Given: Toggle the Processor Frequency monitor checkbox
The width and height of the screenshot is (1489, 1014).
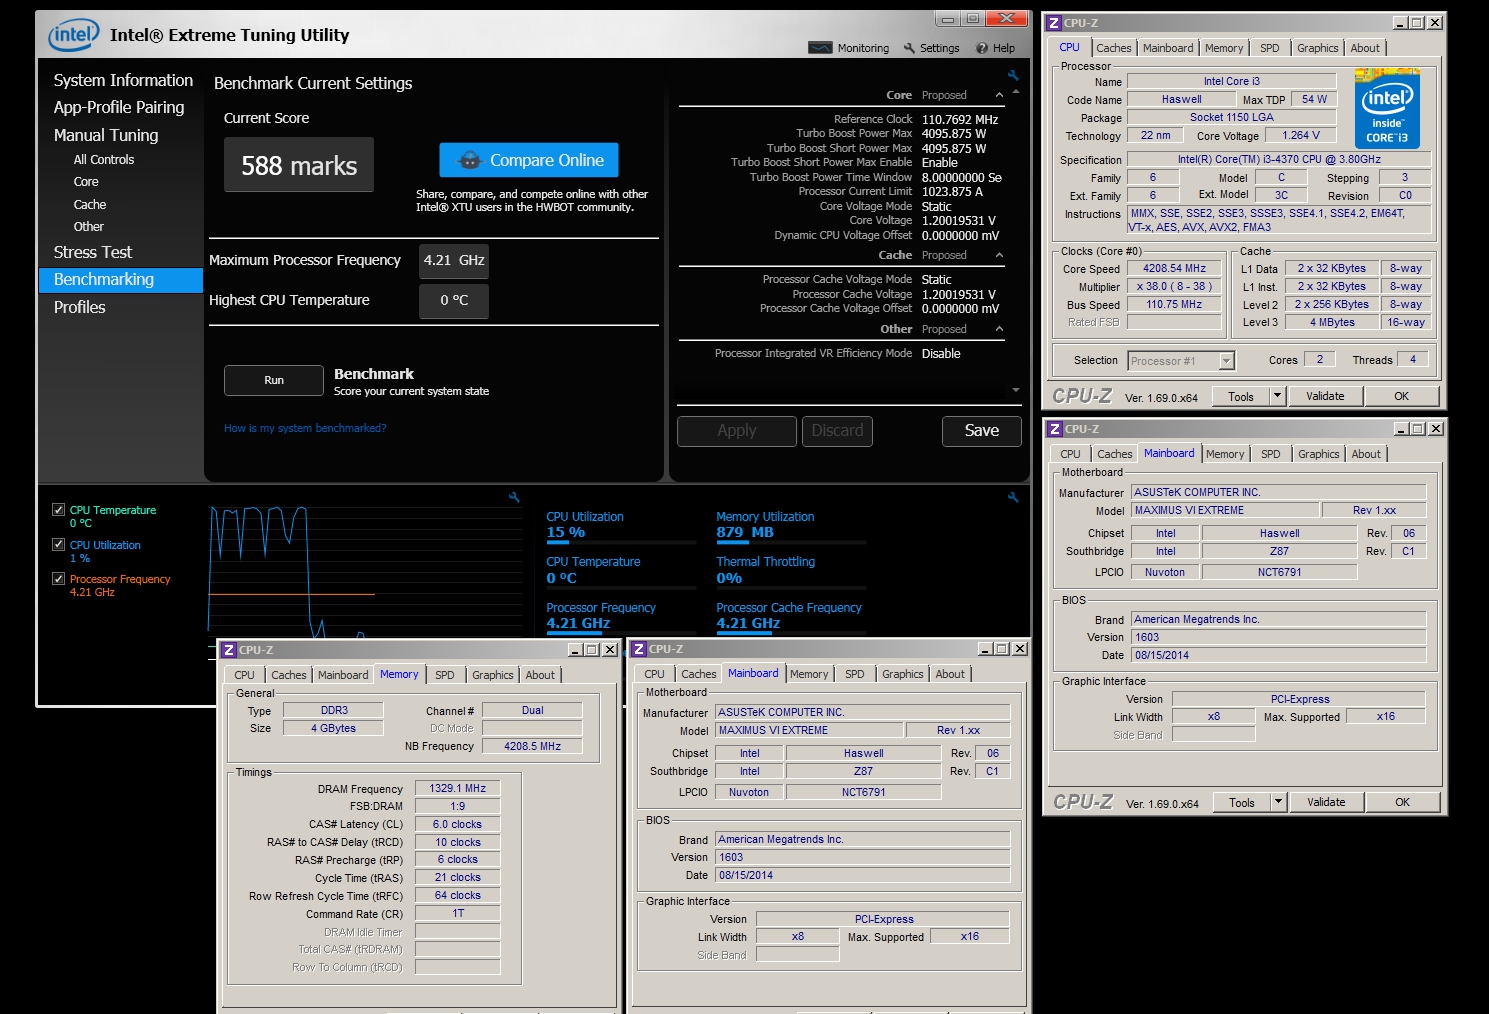Looking at the screenshot, I should (58, 579).
